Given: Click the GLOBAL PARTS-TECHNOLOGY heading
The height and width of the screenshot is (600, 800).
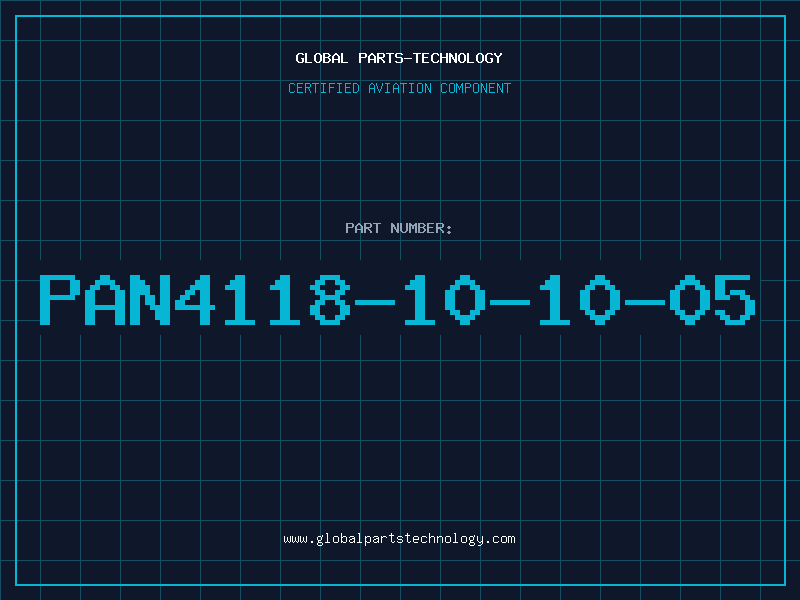Looking at the screenshot, I should (399, 58).
